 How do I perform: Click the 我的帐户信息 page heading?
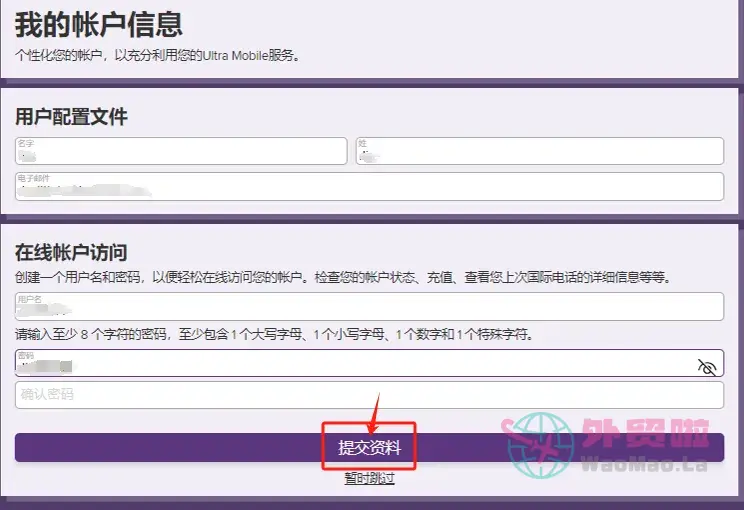tap(98, 24)
